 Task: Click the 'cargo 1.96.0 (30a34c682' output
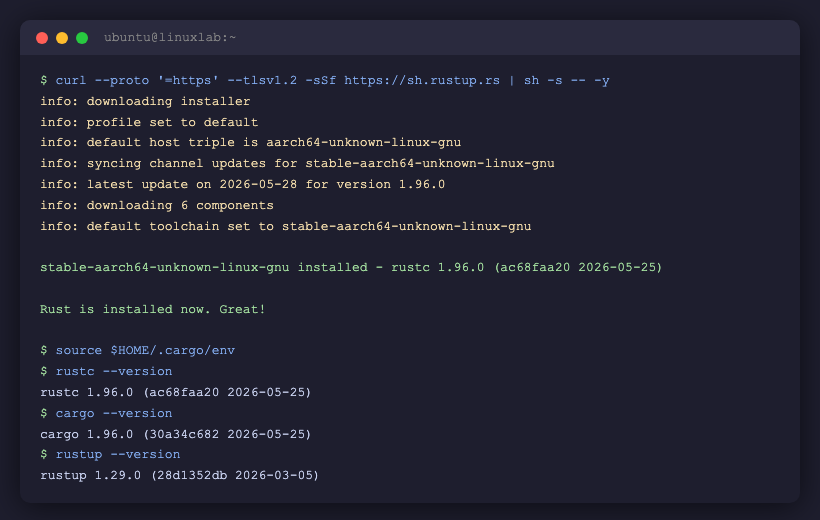tap(176, 434)
